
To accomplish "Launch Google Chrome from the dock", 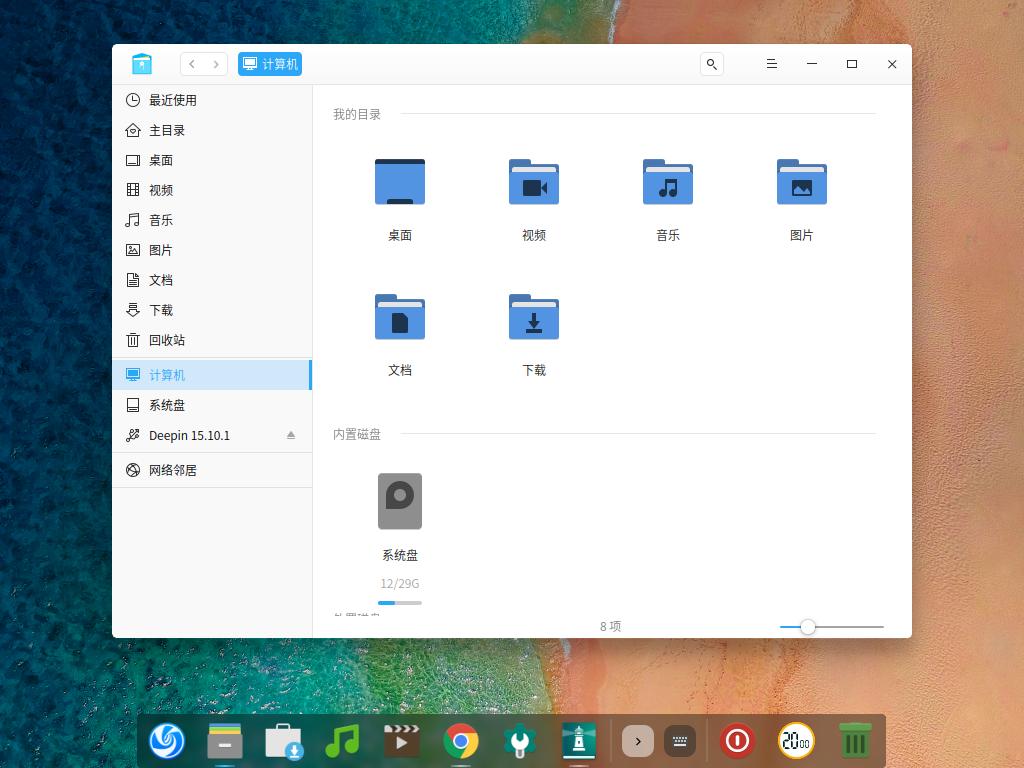I will [x=461, y=741].
